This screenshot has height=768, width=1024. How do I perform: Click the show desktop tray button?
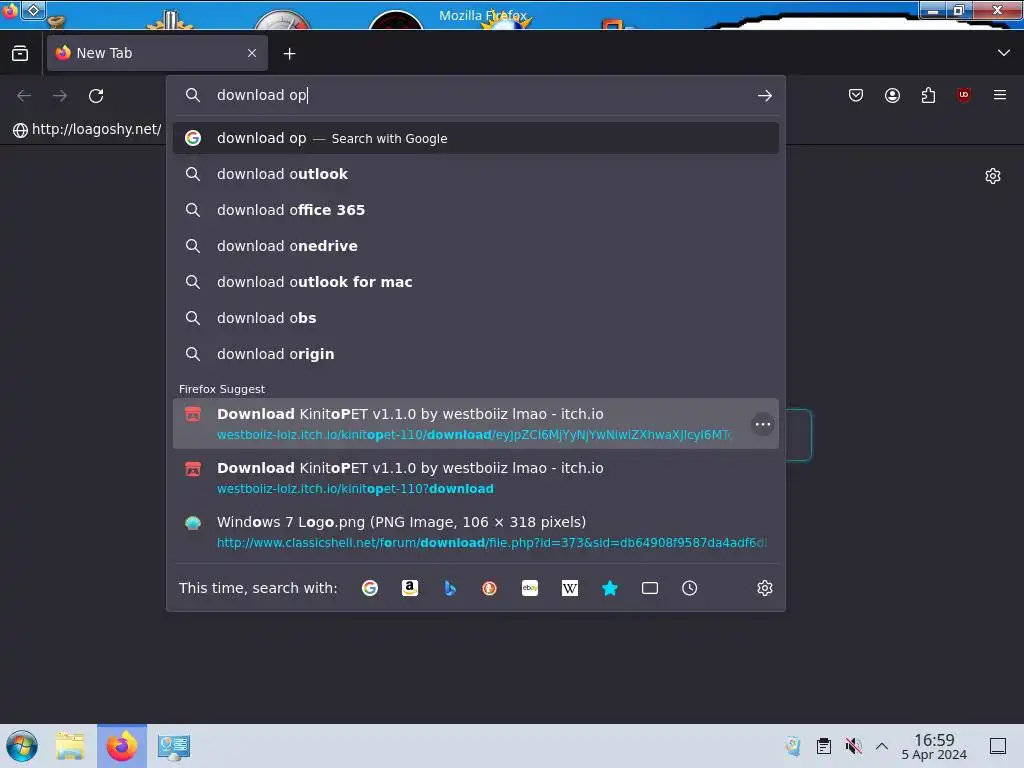(998, 746)
